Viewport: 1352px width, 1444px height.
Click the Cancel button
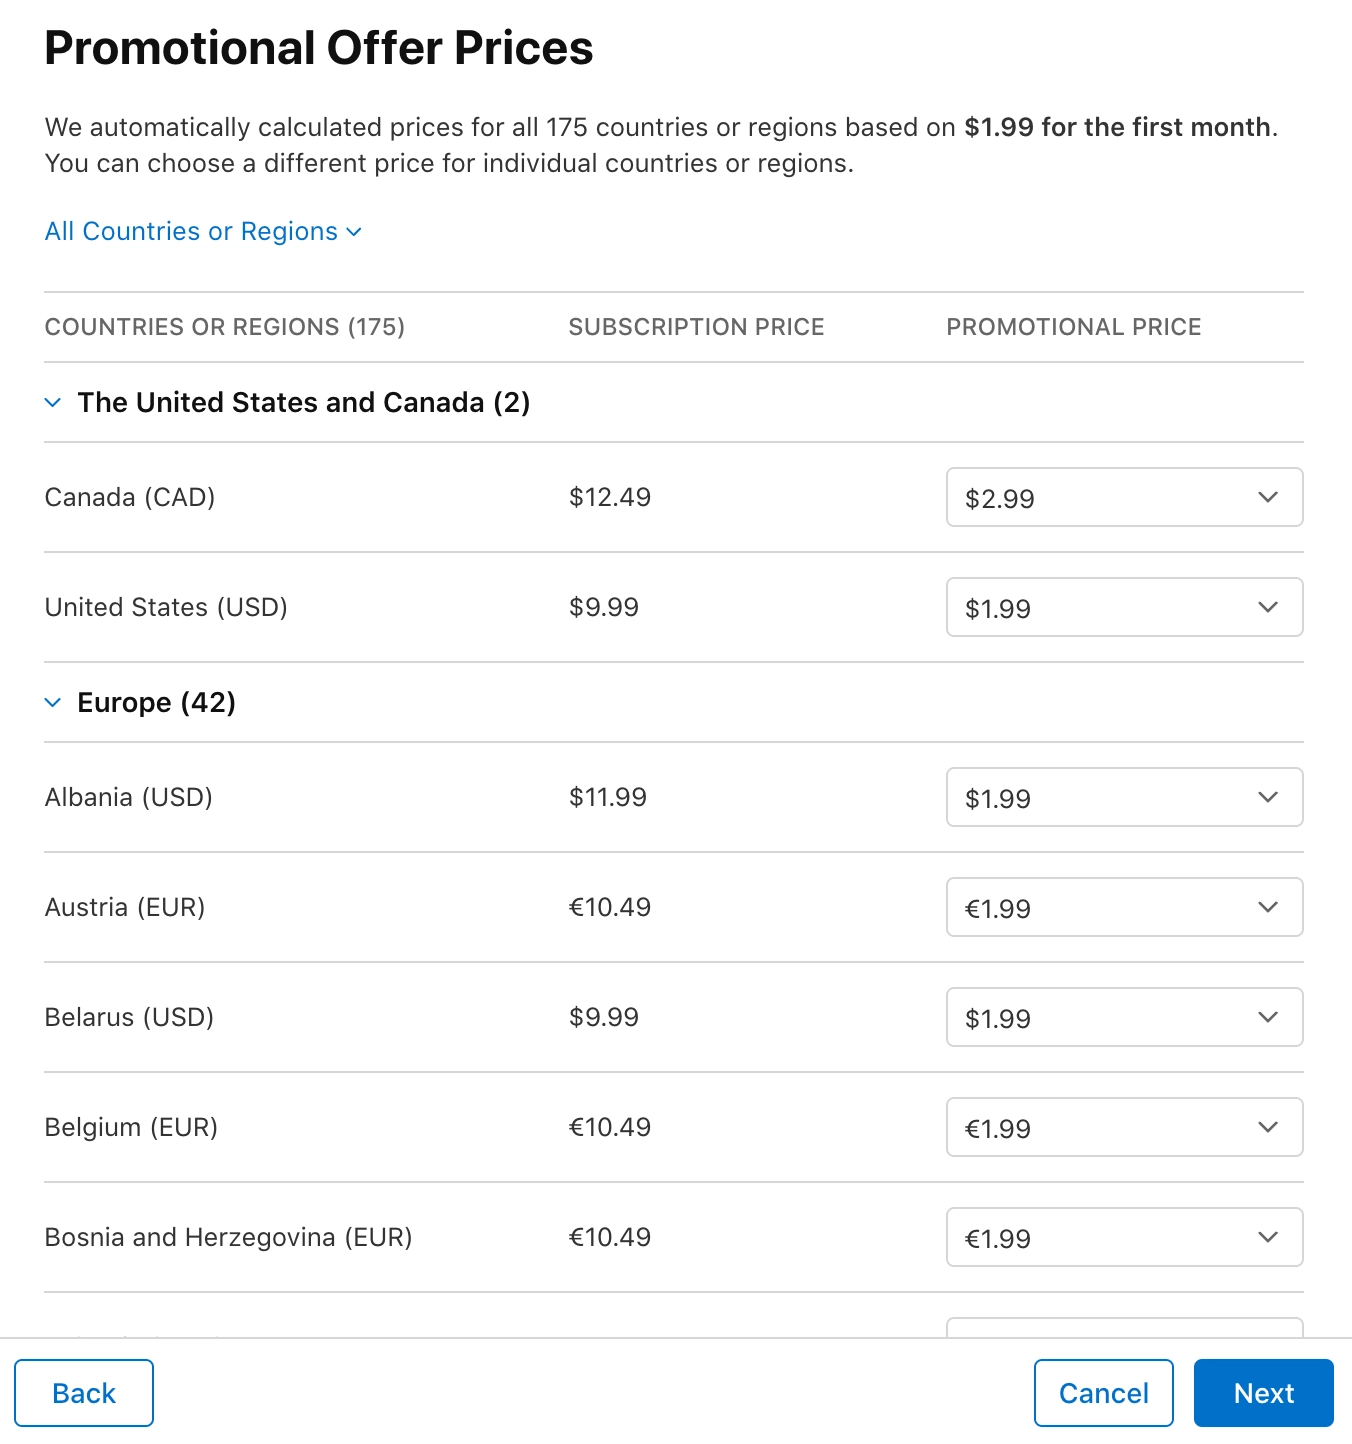tap(1103, 1392)
